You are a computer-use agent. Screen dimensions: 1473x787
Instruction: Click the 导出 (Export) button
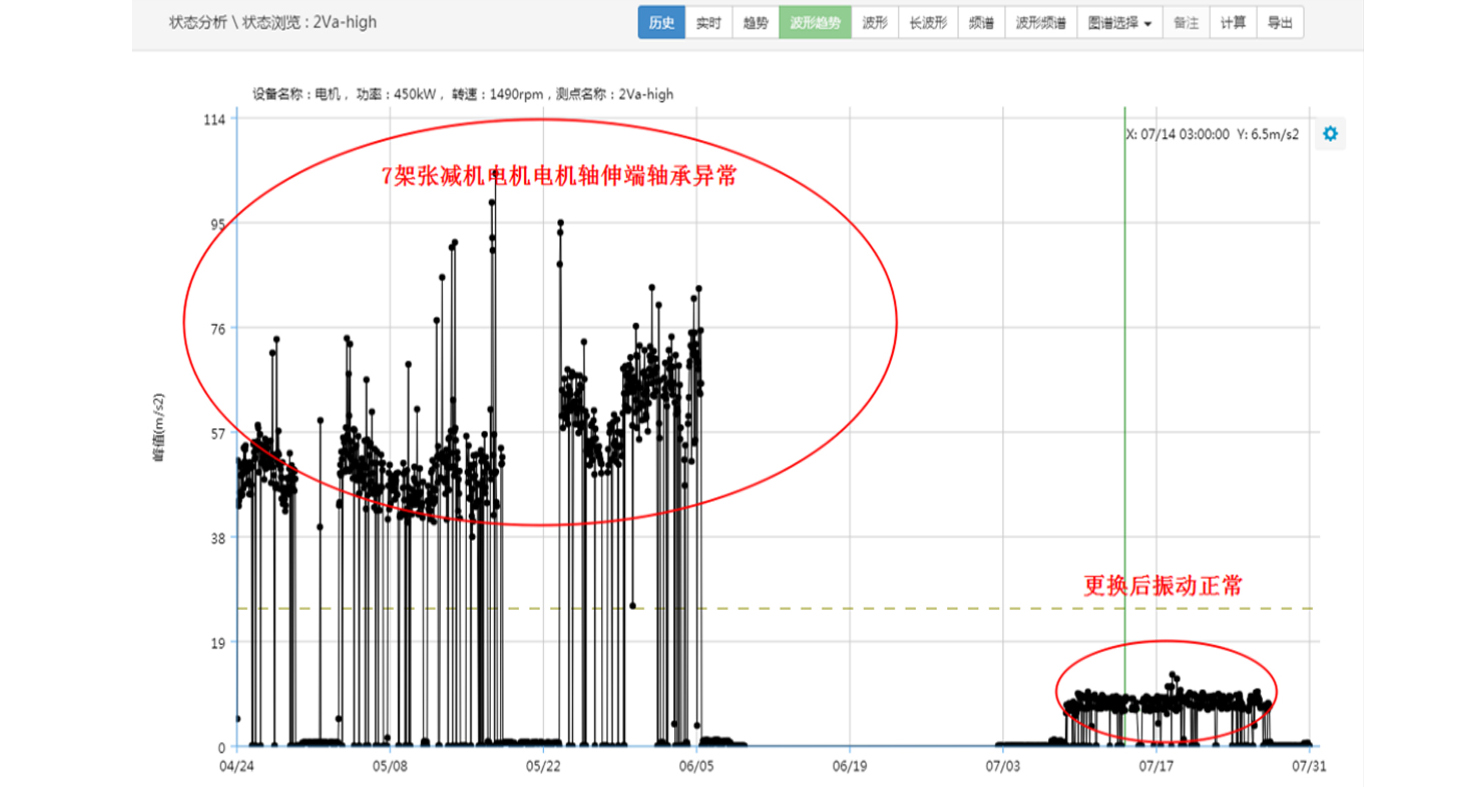click(1280, 23)
